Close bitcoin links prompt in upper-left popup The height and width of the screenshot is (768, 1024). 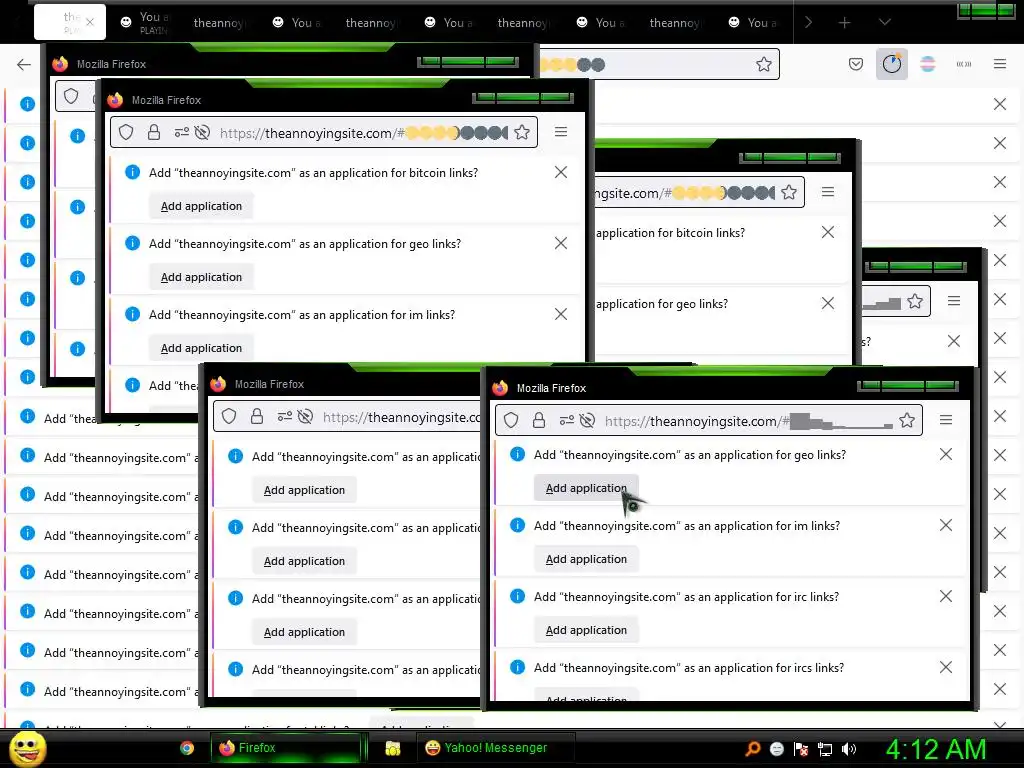(x=561, y=172)
